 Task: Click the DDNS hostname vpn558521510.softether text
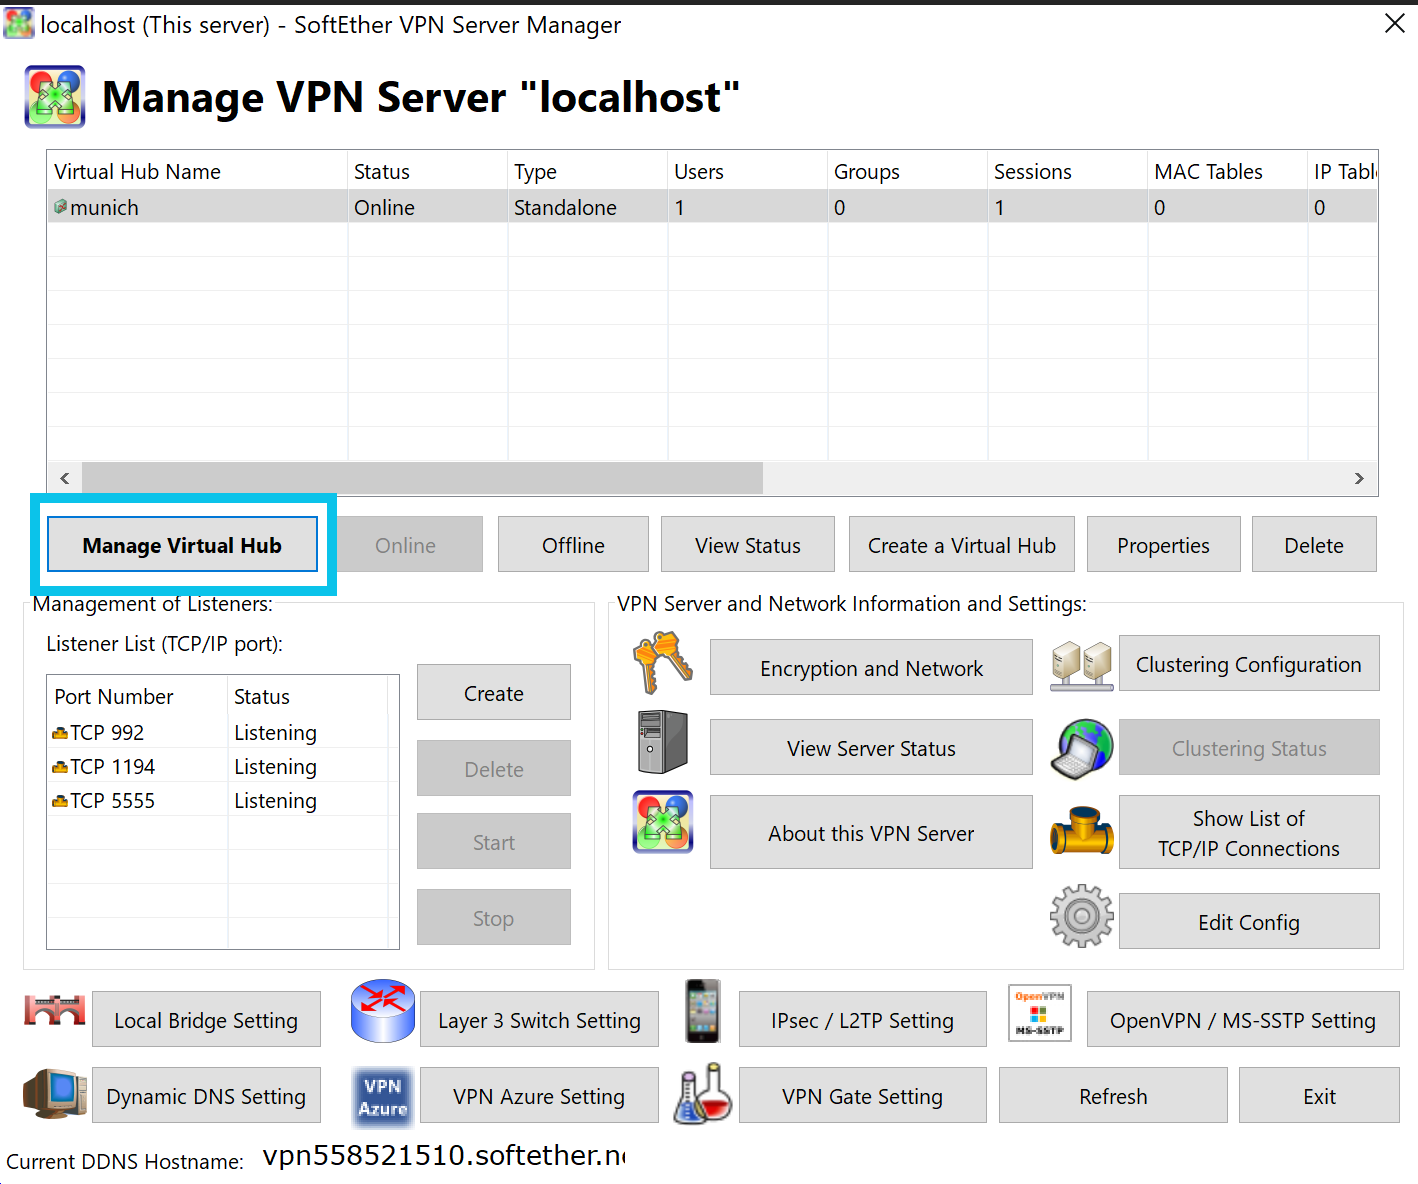(x=443, y=1155)
